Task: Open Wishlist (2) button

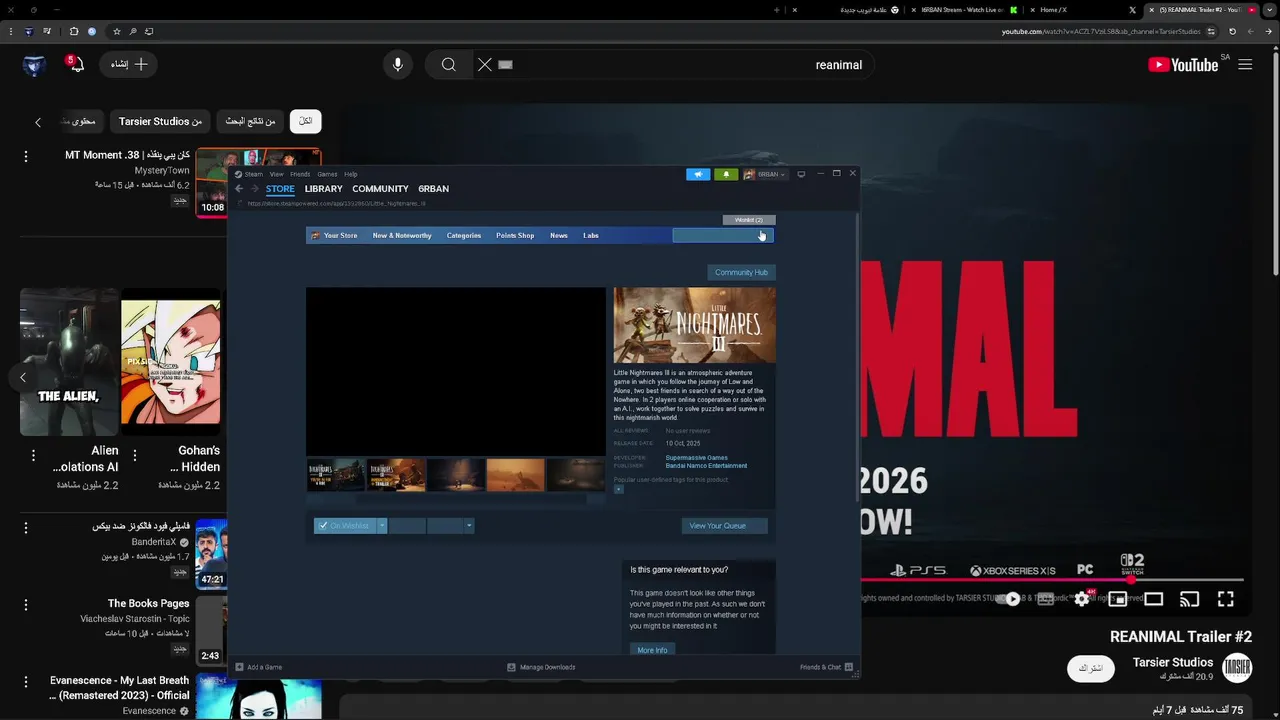Action: (x=749, y=220)
